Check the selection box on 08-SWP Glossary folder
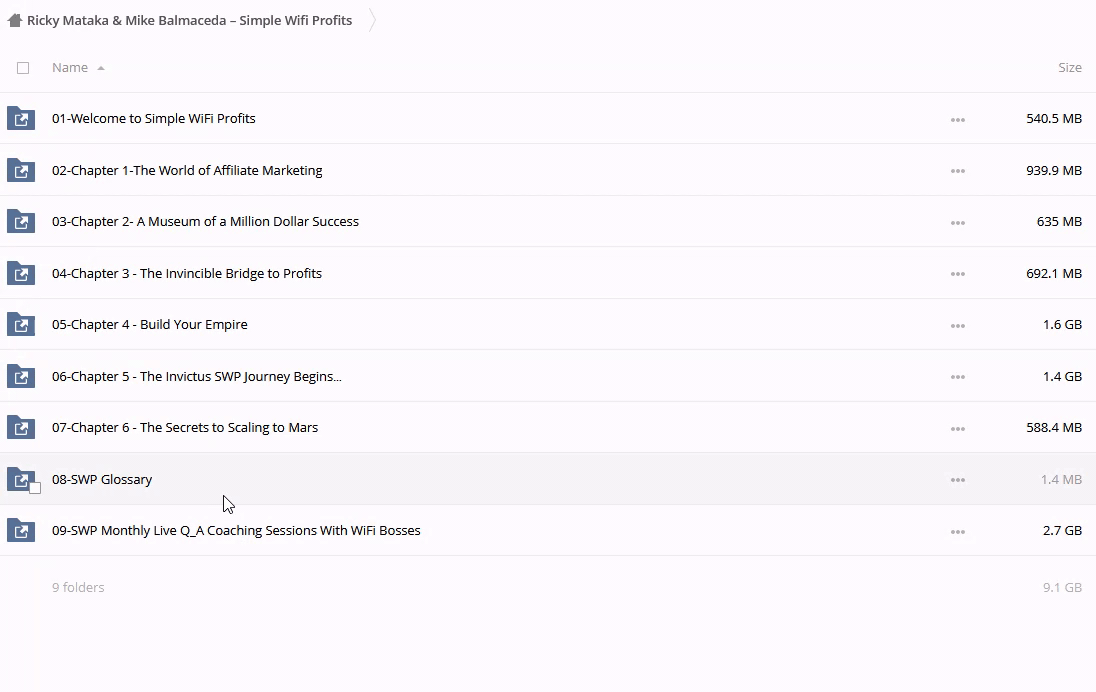 coord(35,488)
